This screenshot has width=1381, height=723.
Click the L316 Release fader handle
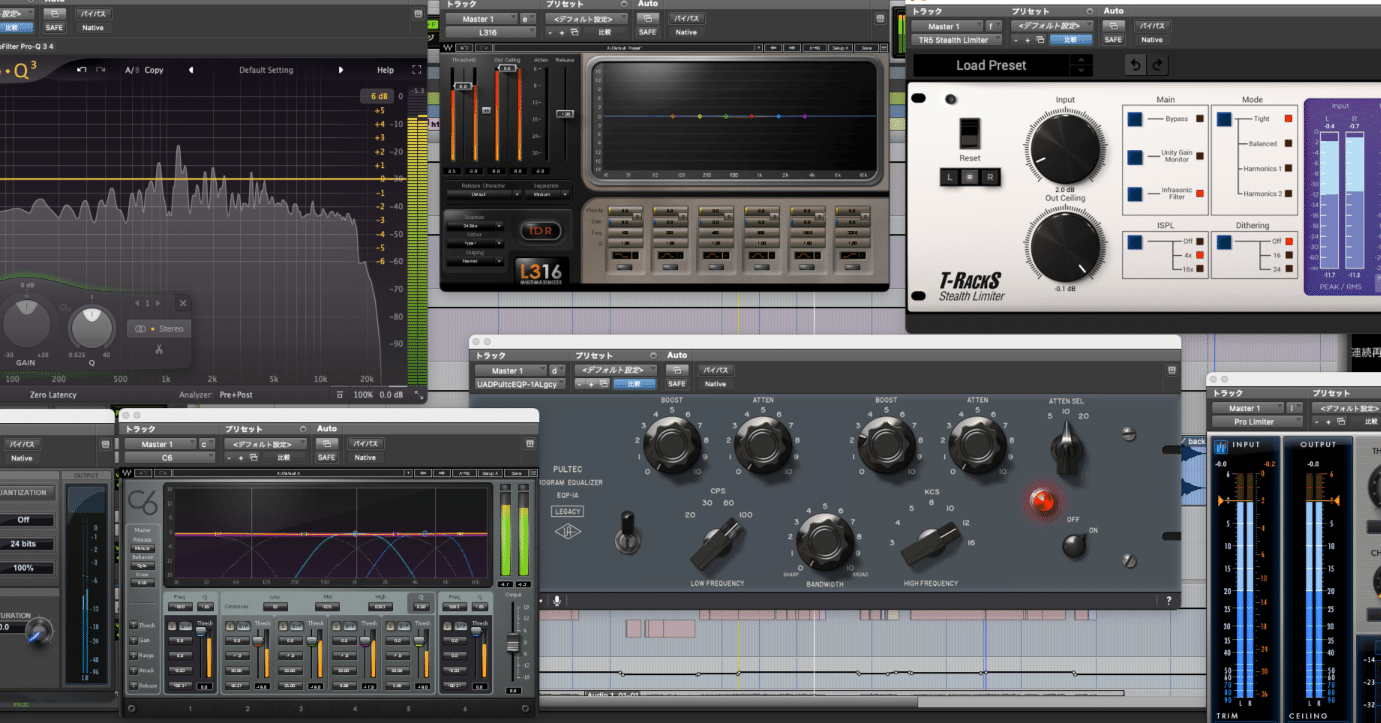click(x=565, y=114)
